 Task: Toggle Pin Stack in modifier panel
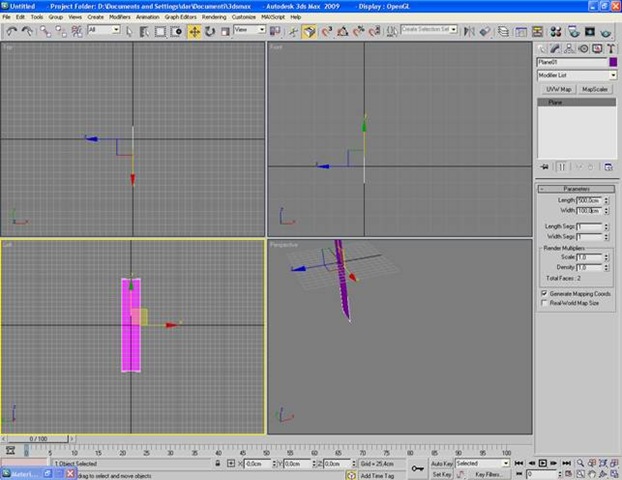[x=544, y=167]
